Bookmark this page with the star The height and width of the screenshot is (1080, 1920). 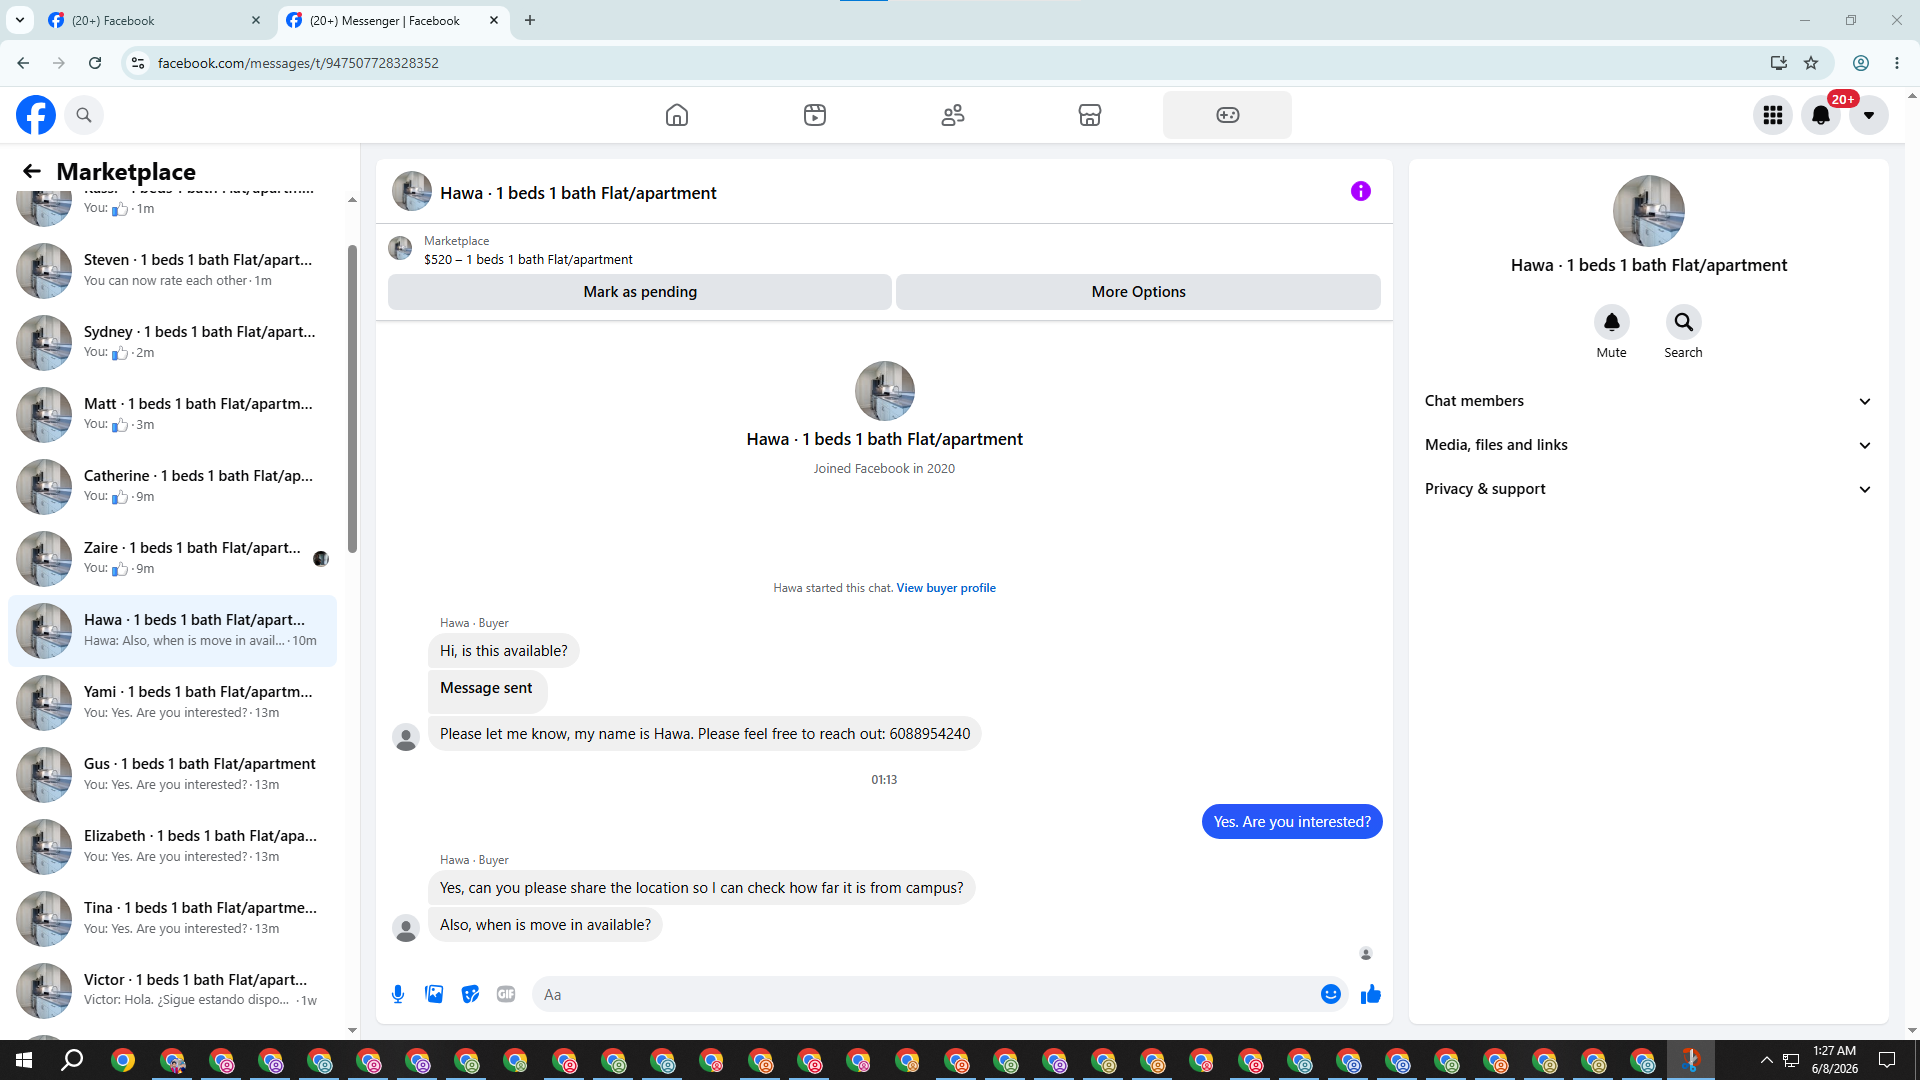[1811, 63]
